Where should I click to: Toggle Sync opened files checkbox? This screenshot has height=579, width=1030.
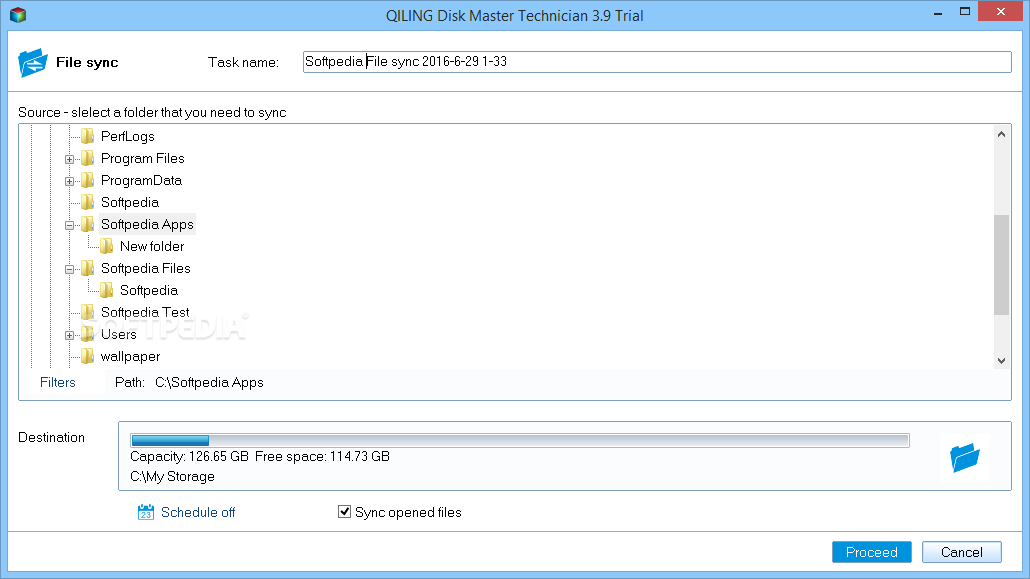click(344, 511)
